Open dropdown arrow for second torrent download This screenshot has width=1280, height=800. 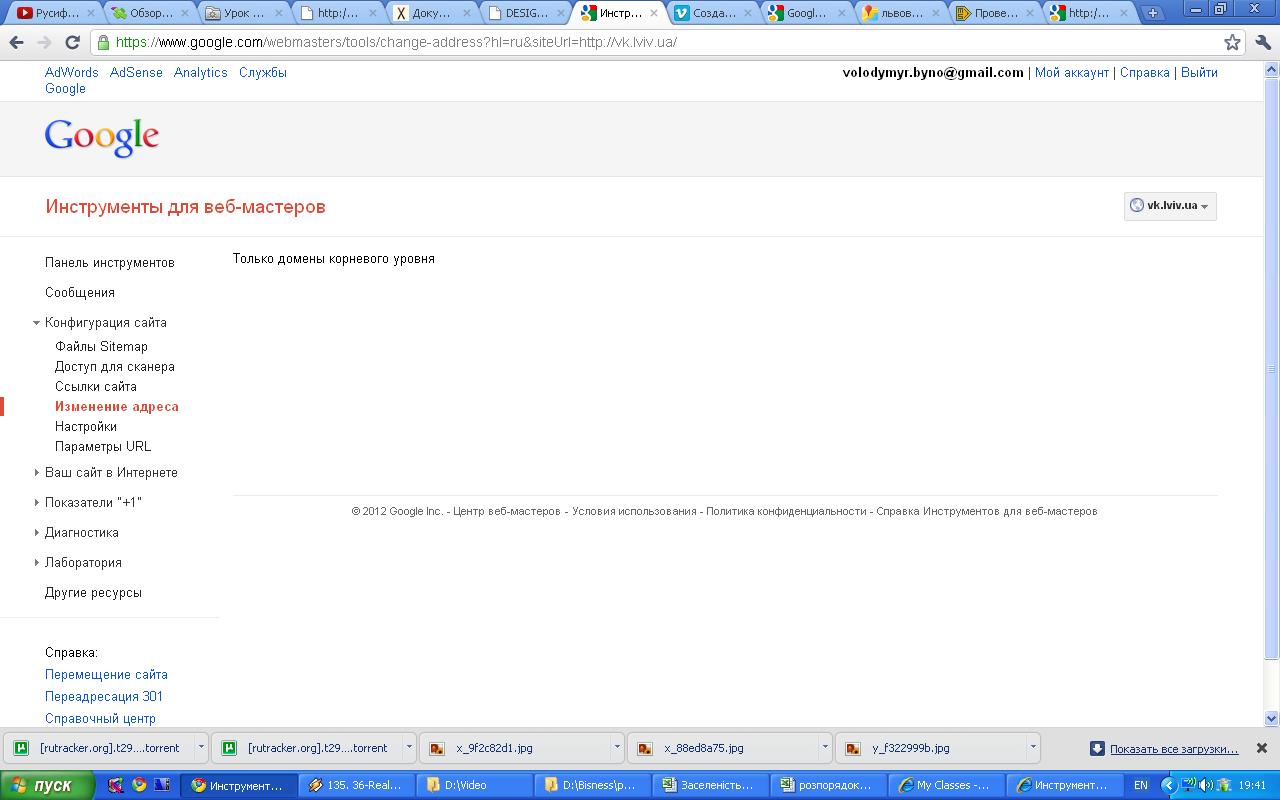409,747
